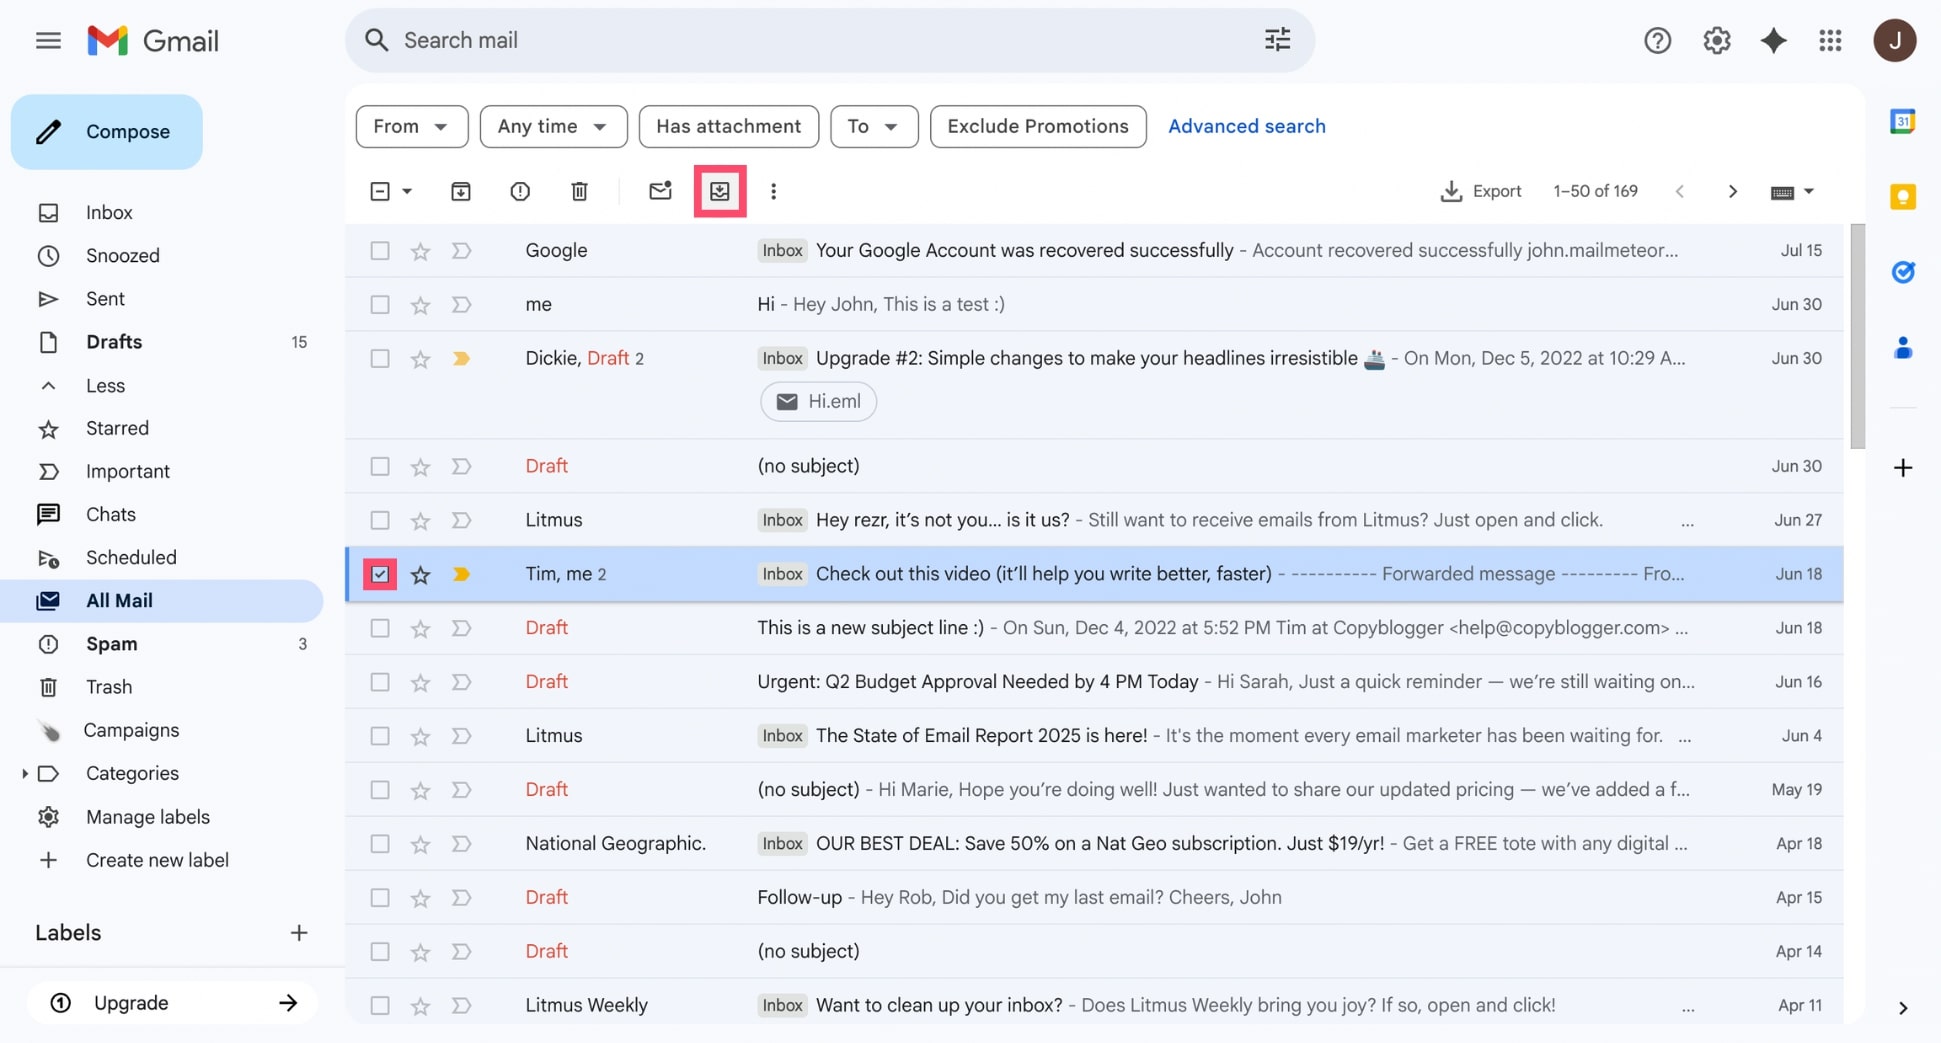Image resolution: width=1941 pixels, height=1043 pixels.
Task: Uncheck the selected Tim, me email checkbox
Action: 380,574
